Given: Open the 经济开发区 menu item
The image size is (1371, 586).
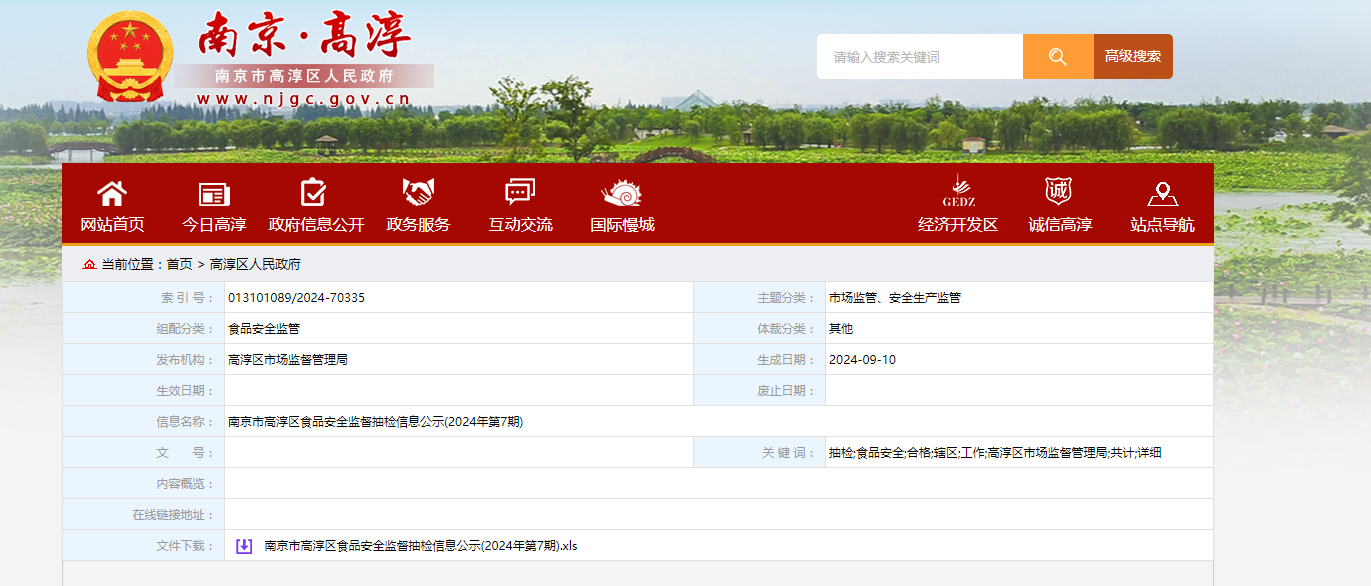Looking at the screenshot, I should pos(958,225).
